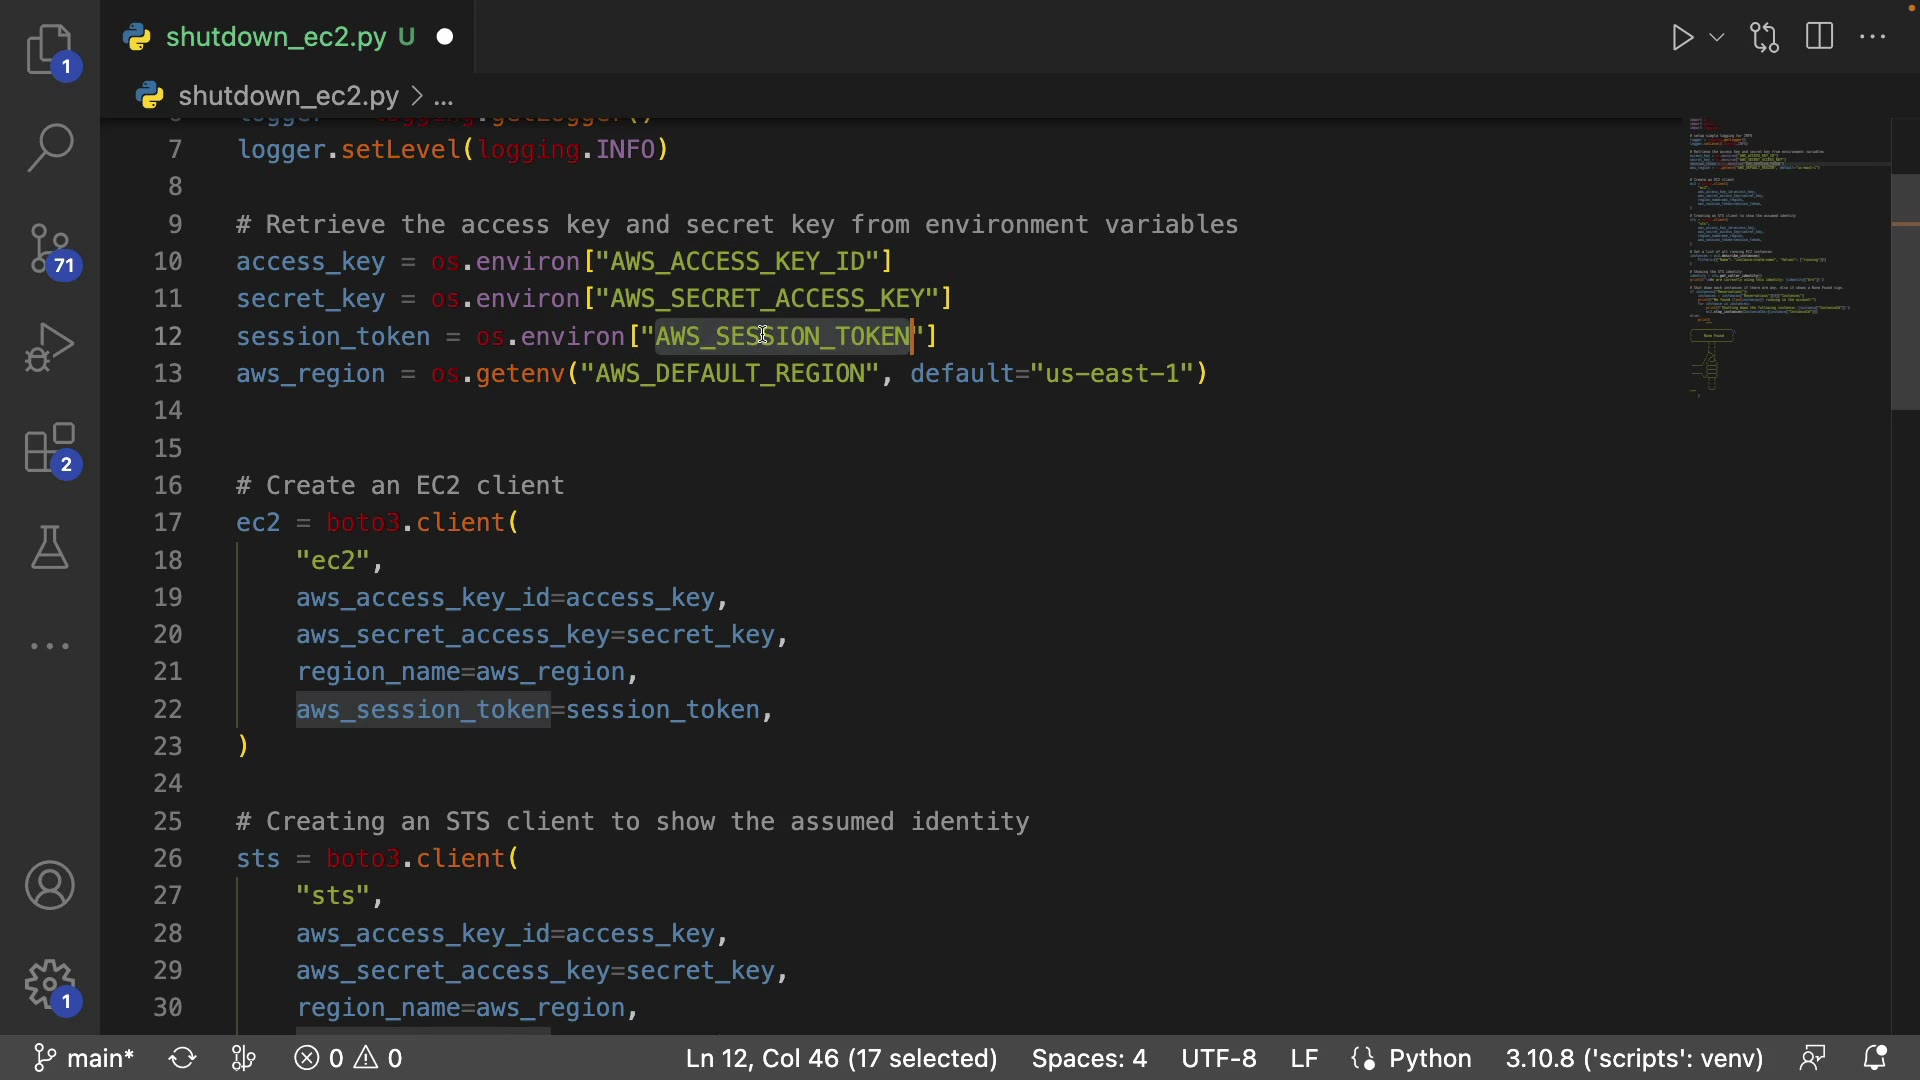Open the Spaces: 4 indentation setting

click(x=1089, y=1058)
